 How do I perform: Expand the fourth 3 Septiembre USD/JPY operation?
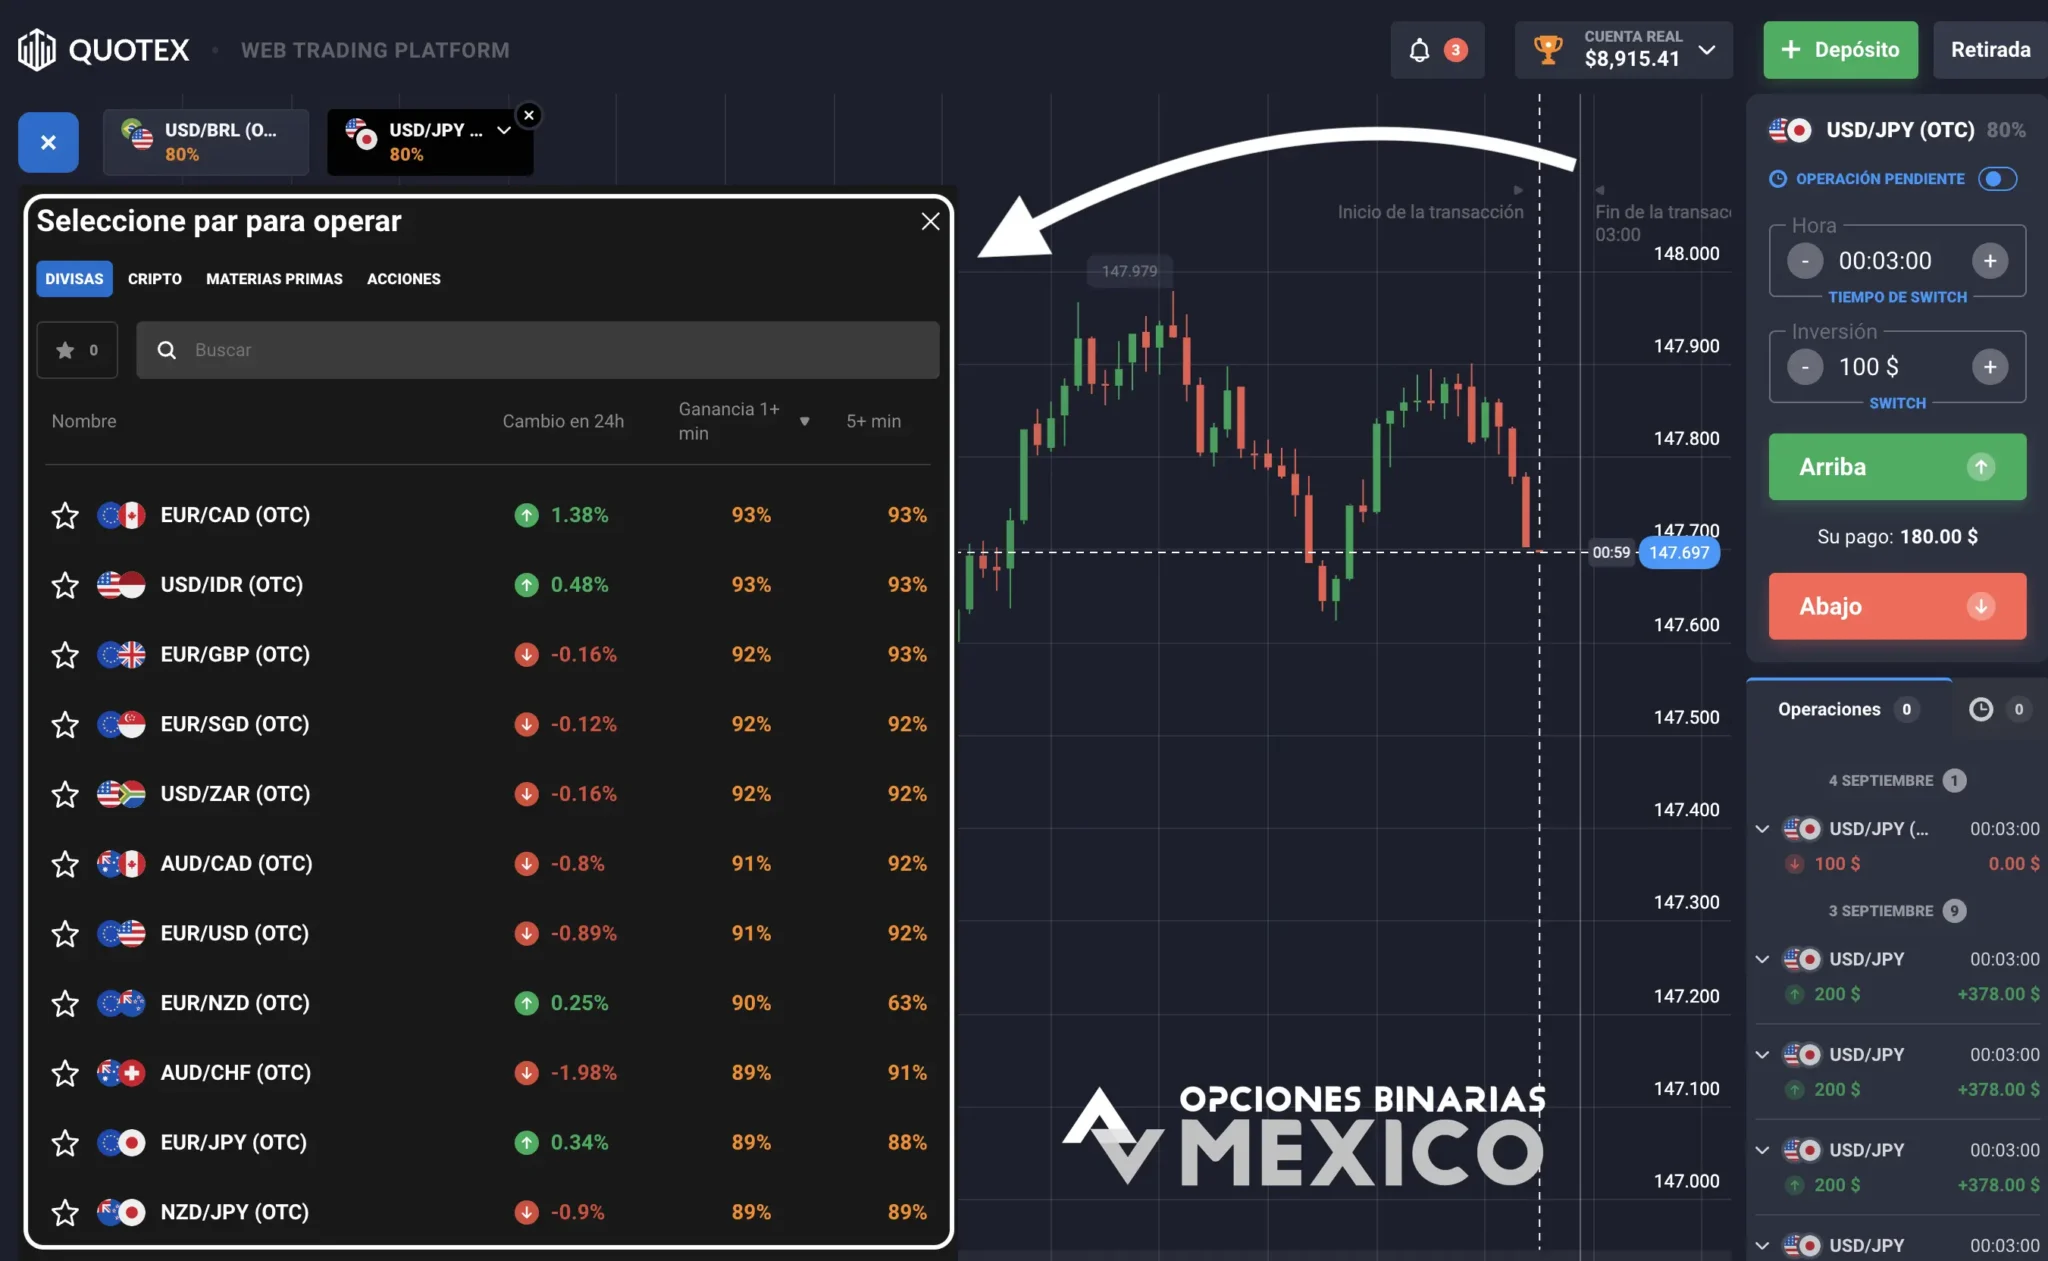pyautogui.click(x=1762, y=1245)
